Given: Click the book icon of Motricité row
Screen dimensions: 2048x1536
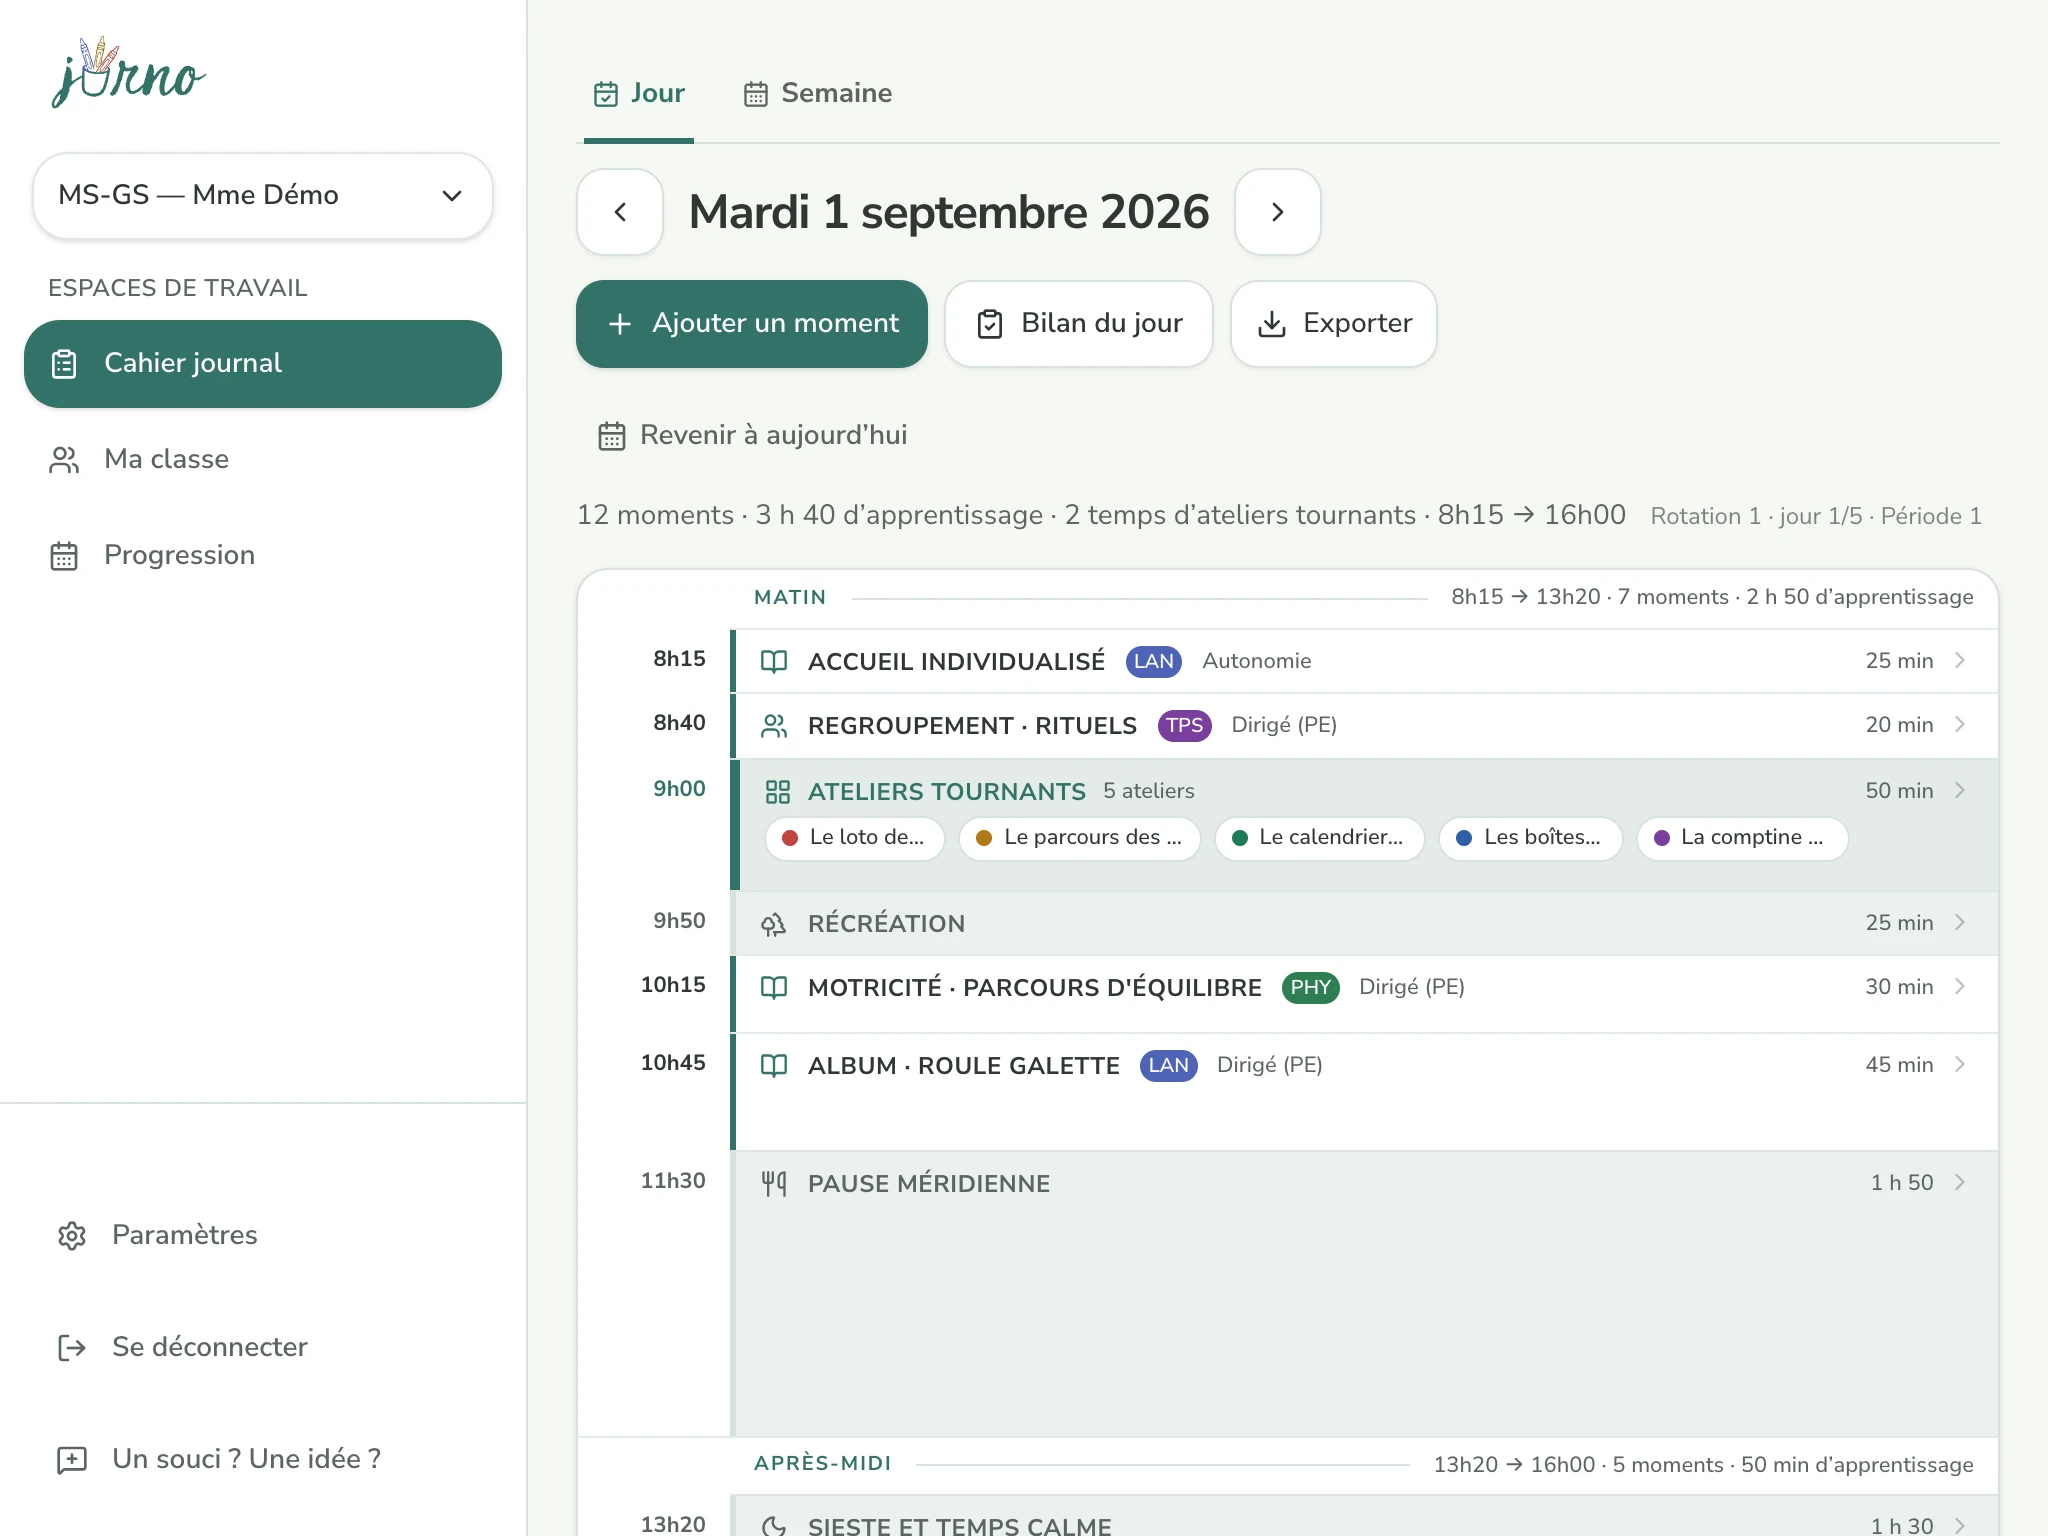Looking at the screenshot, I should point(774,987).
